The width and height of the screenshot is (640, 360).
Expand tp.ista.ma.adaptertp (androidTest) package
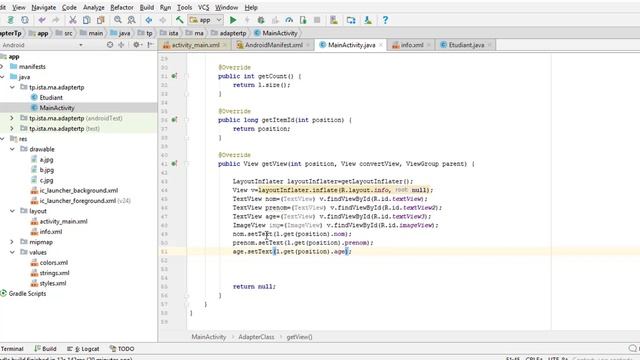point(12,118)
